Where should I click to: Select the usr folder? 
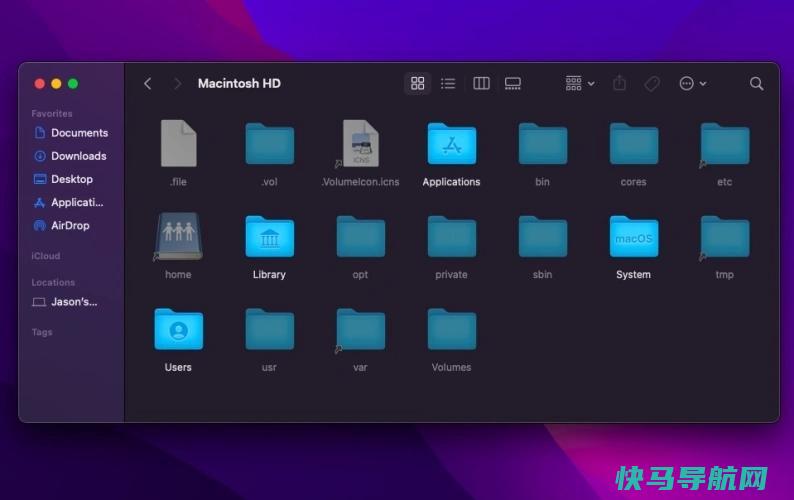tap(269, 329)
